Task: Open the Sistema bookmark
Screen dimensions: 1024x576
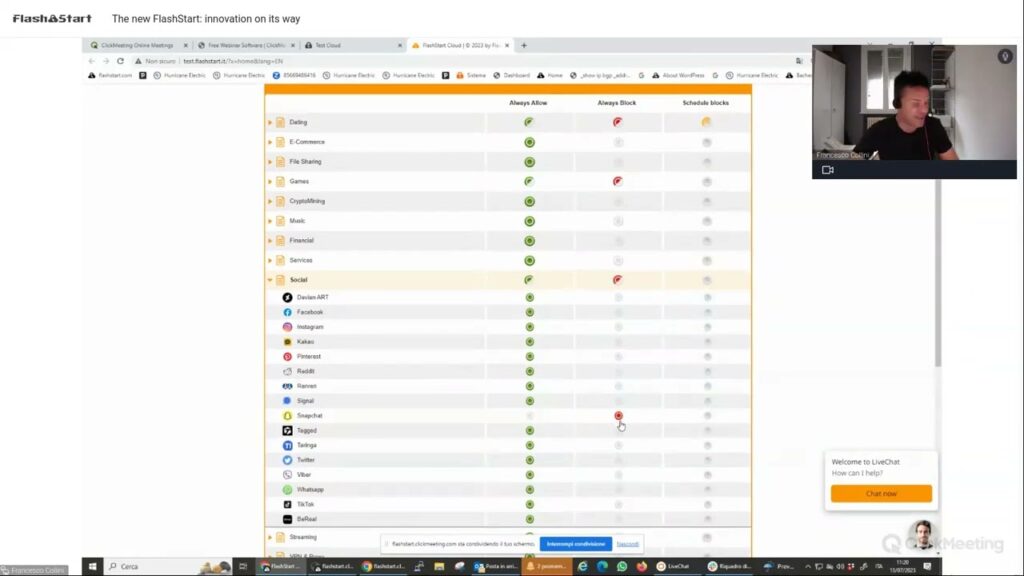Action: [471, 75]
